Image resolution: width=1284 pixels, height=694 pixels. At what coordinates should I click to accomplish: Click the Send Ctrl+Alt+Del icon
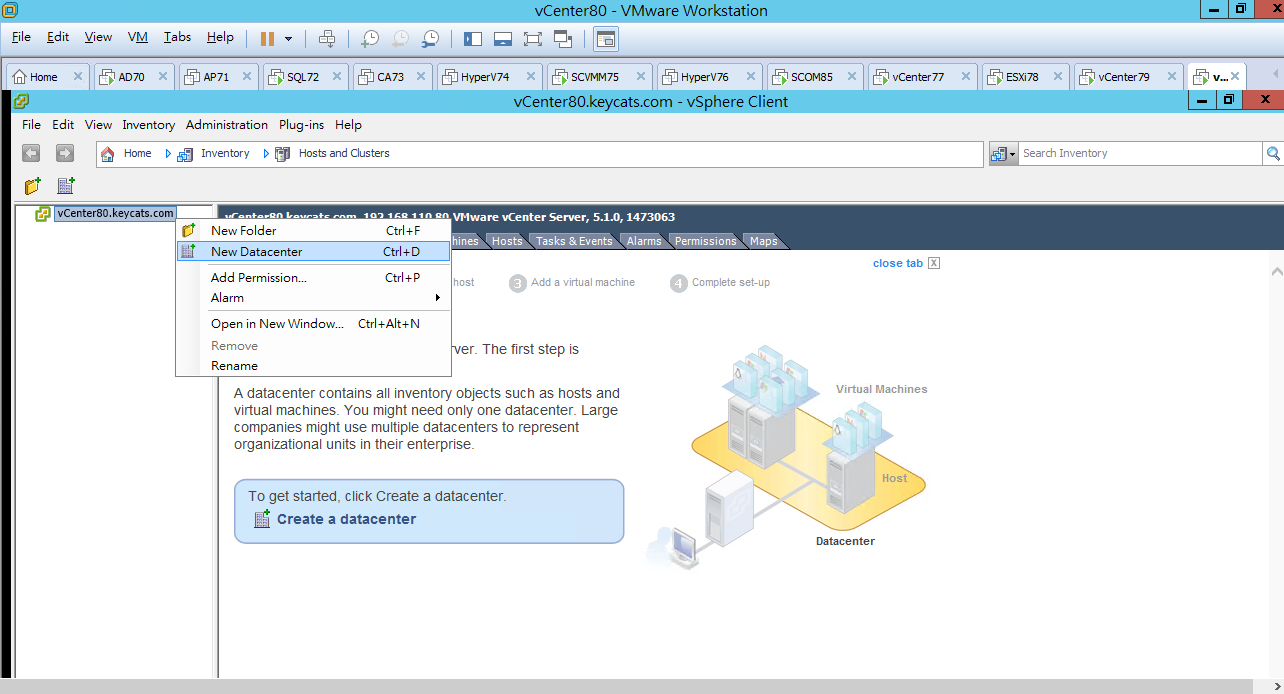(327, 39)
